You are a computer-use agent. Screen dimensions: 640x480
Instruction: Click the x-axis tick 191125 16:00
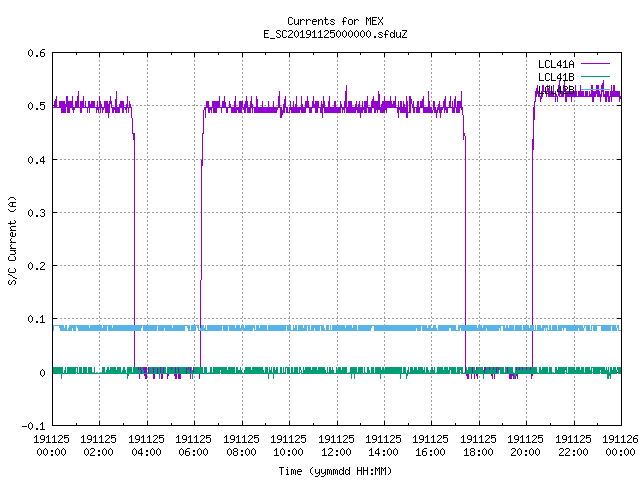tap(431, 445)
